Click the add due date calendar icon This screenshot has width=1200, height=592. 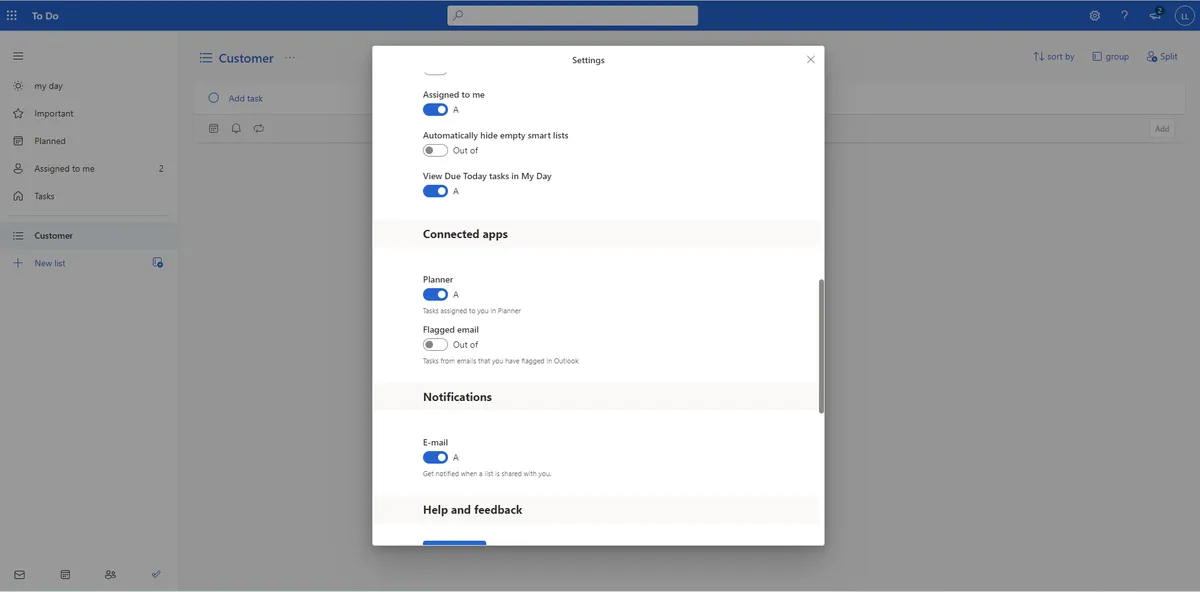(213, 128)
